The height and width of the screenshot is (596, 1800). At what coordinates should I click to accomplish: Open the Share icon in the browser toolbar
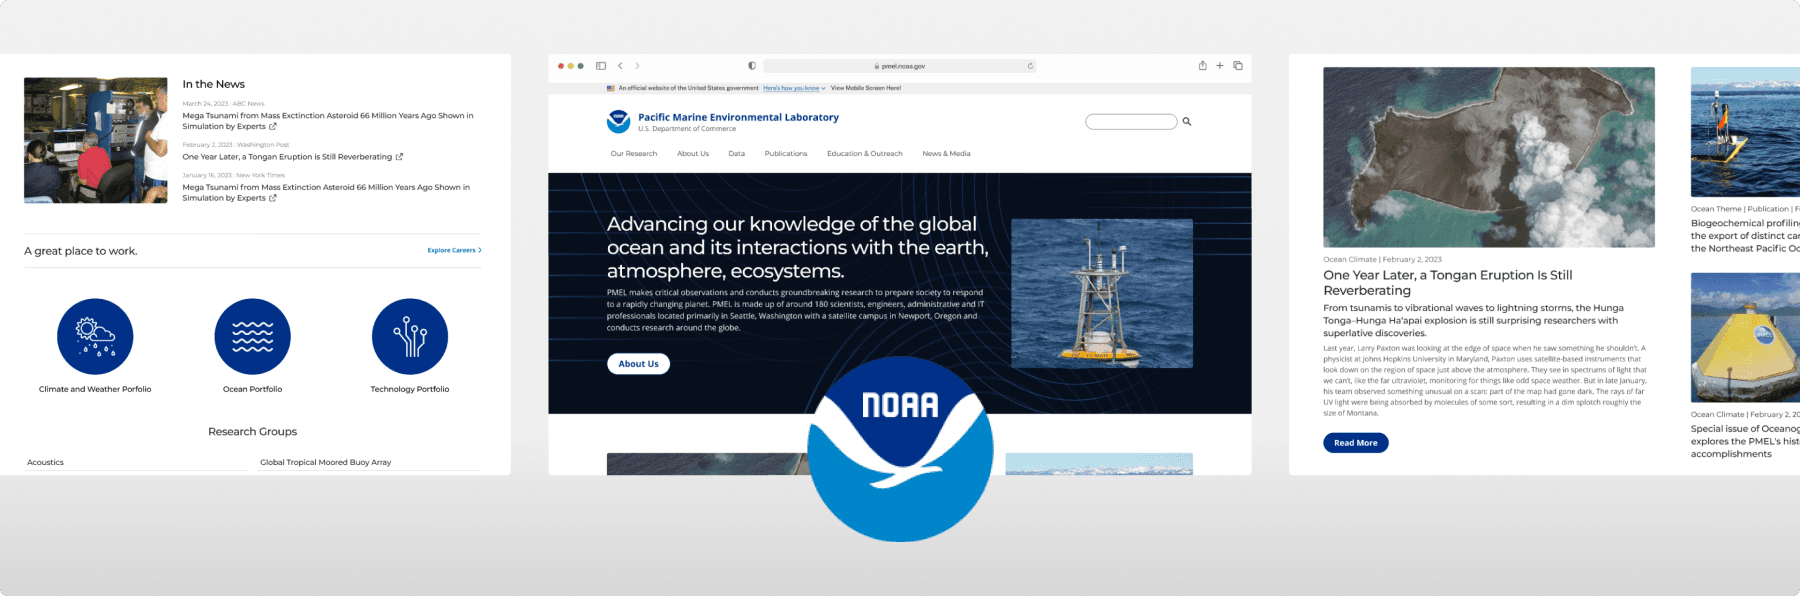1202,65
